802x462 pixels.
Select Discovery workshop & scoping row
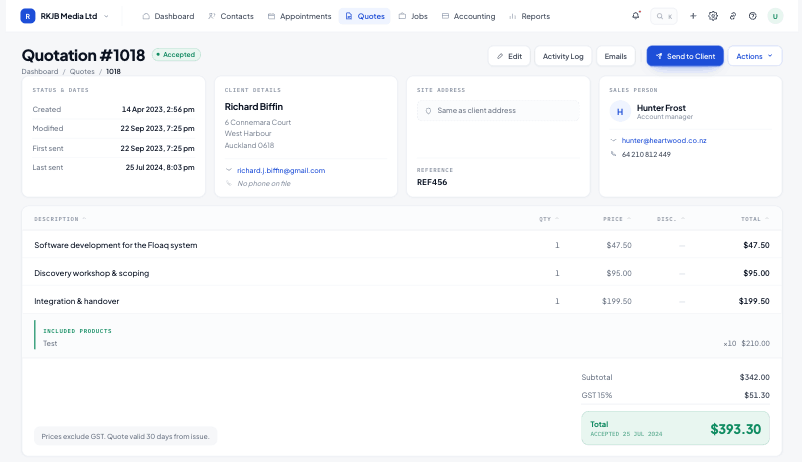(402, 273)
